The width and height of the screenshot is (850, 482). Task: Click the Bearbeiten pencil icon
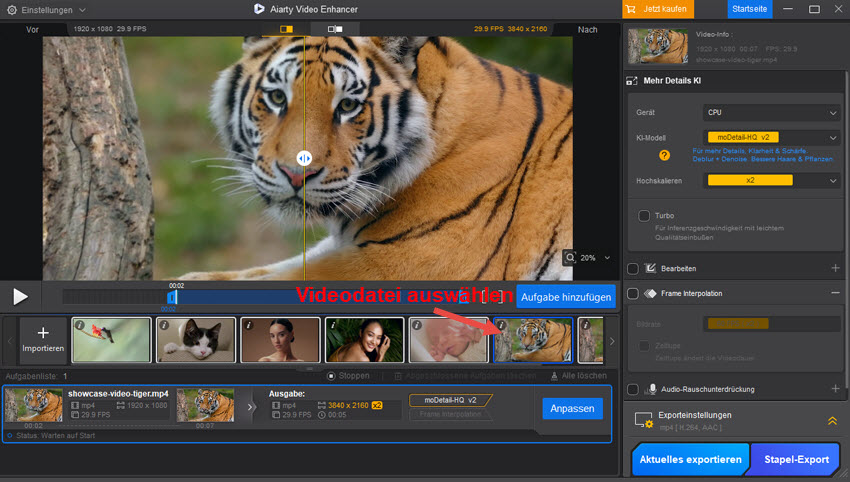[x=650, y=268]
